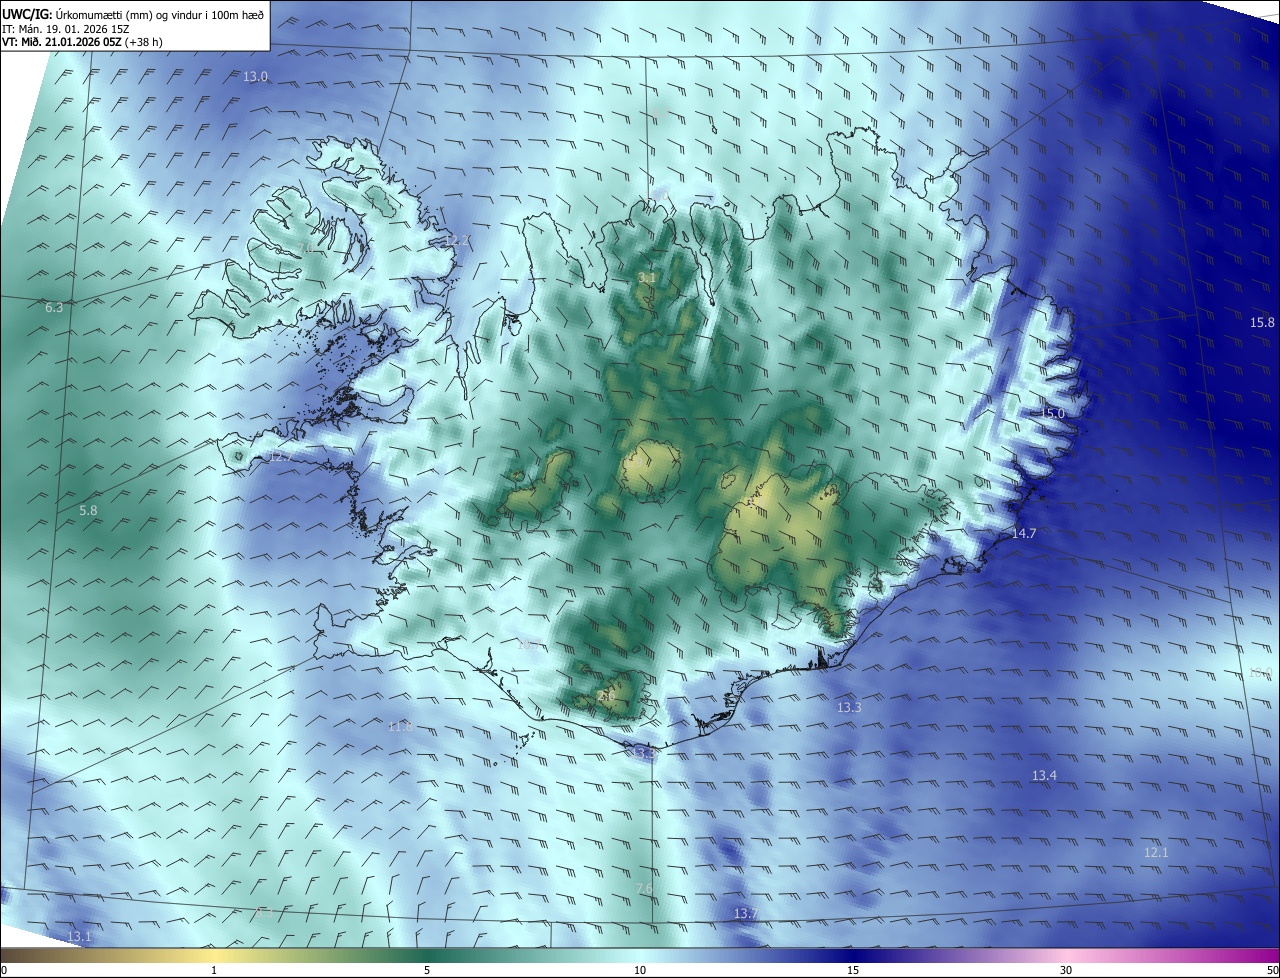Select the 15.0 value at the east coast
This screenshot has height=978, width=1280.
coord(1053,414)
